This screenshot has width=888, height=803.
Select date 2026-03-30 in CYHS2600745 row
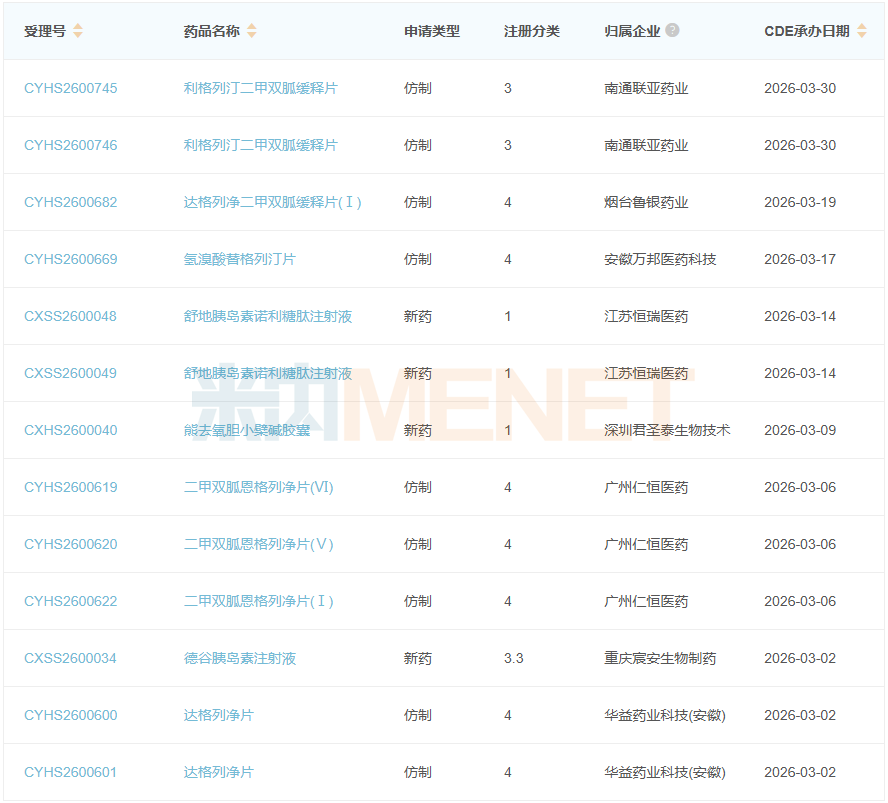(800, 88)
